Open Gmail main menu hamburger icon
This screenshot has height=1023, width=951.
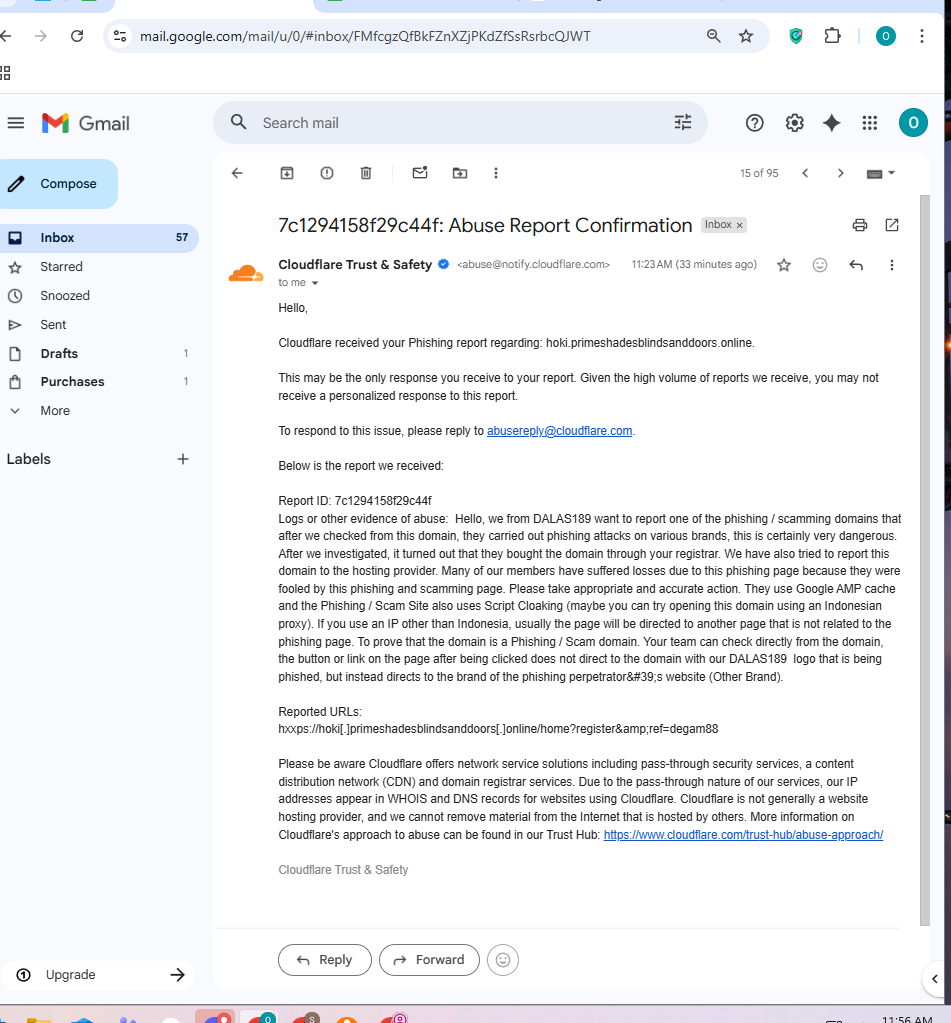(x=16, y=123)
